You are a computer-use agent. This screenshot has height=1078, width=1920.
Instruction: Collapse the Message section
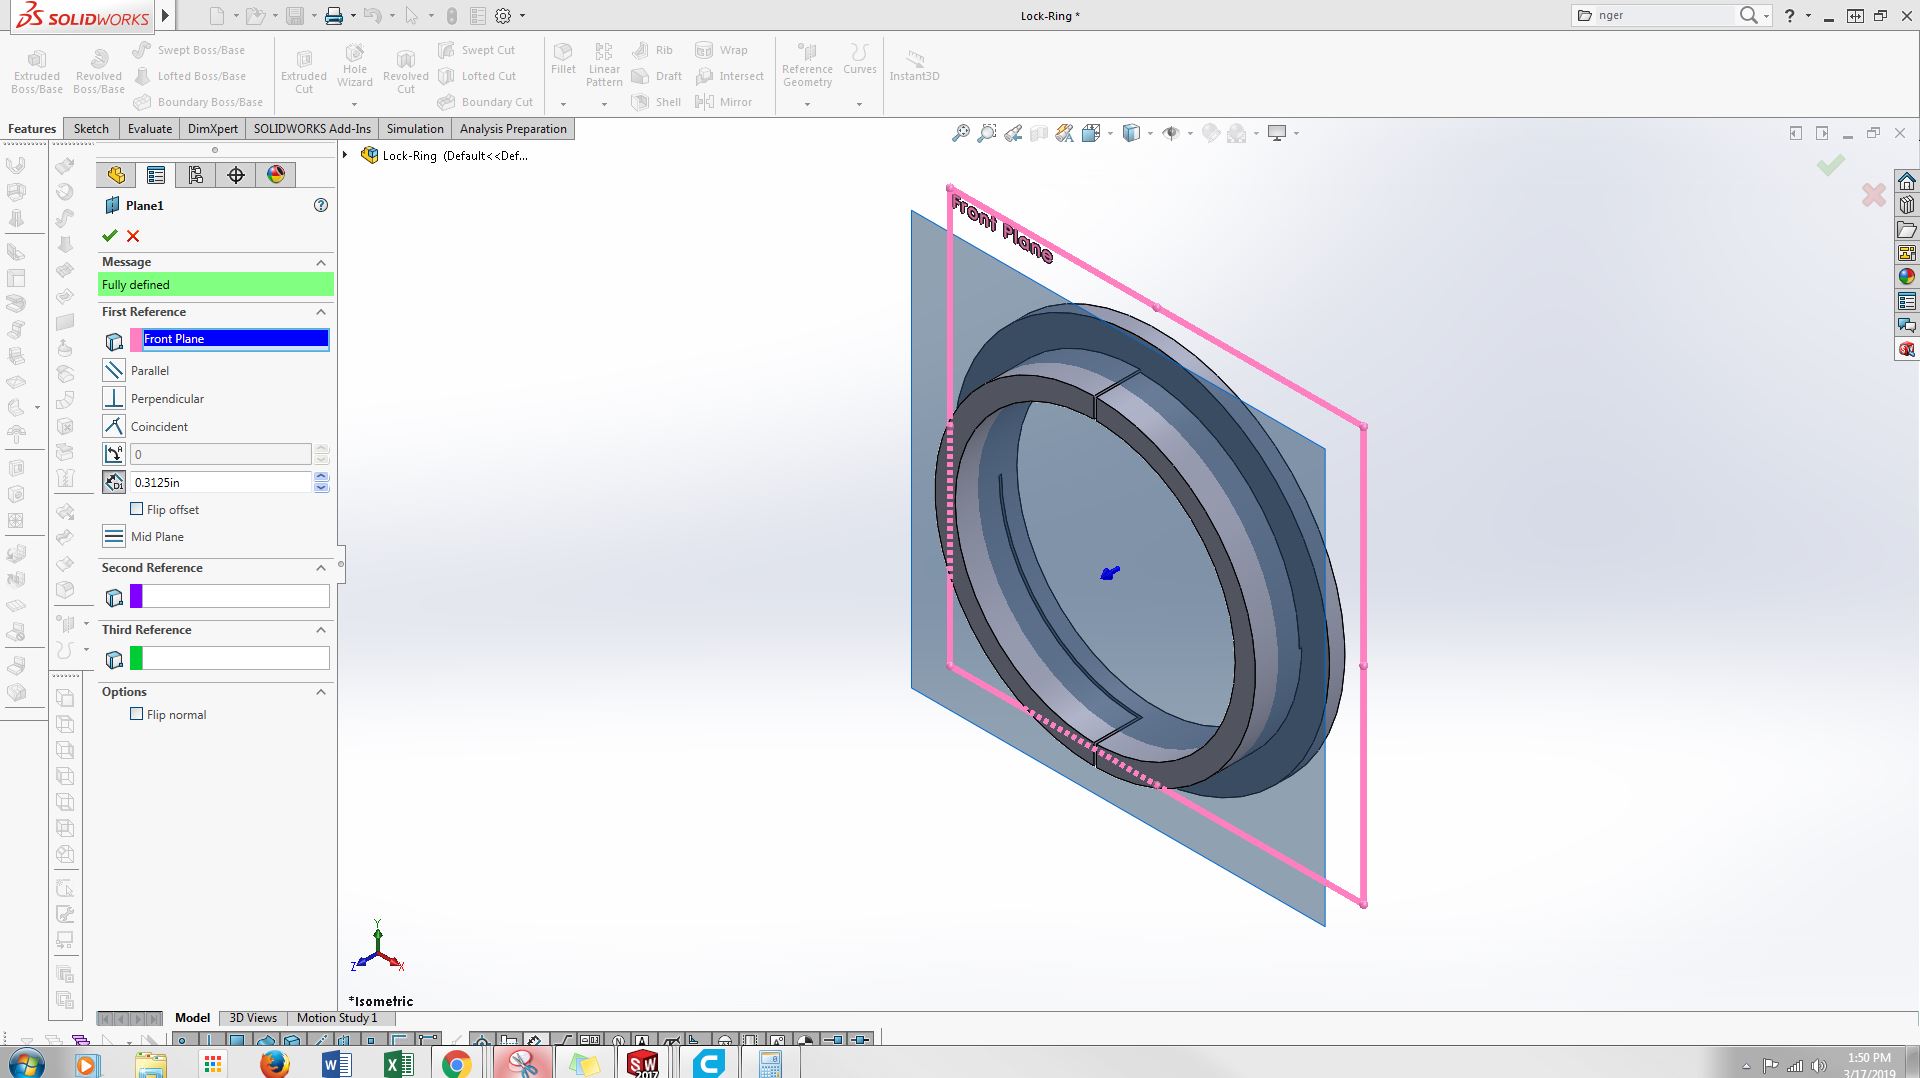[x=321, y=262]
